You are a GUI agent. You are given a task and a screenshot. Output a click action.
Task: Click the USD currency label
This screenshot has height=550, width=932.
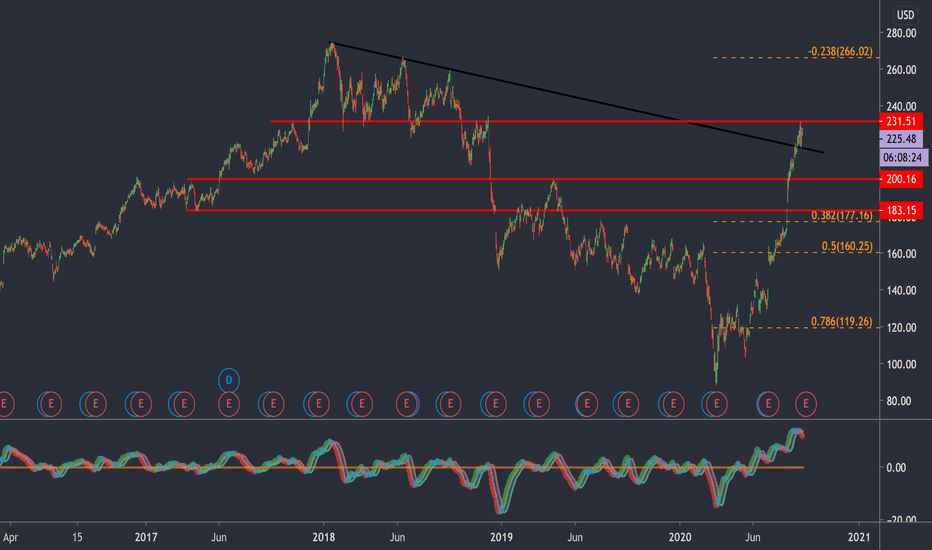pos(905,15)
